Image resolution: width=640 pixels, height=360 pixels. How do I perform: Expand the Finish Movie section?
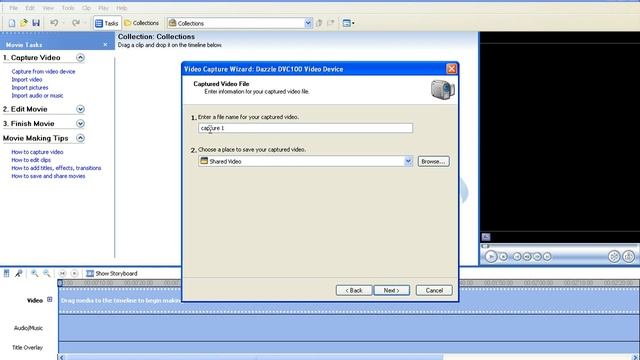click(80, 123)
